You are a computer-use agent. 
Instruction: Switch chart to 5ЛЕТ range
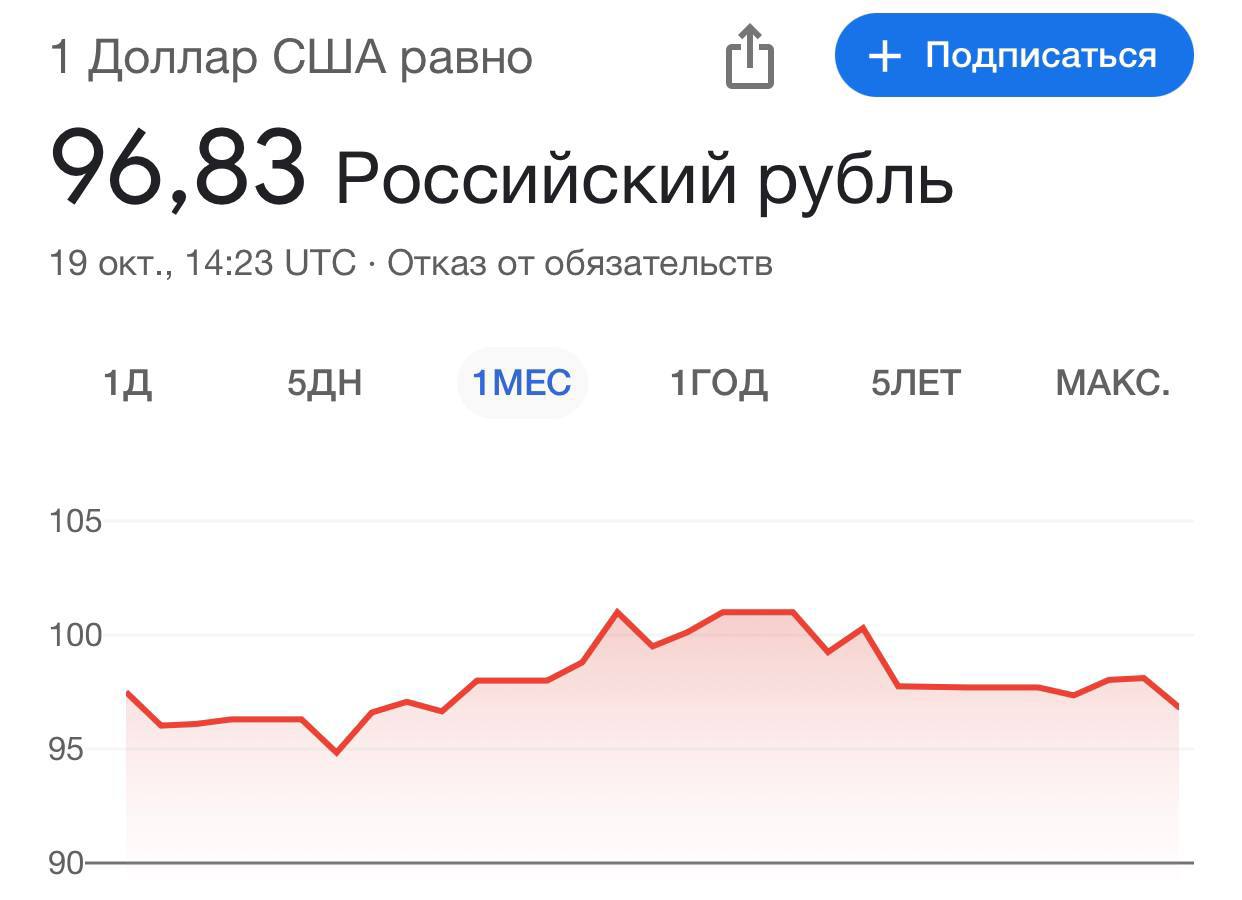(x=915, y=383)
